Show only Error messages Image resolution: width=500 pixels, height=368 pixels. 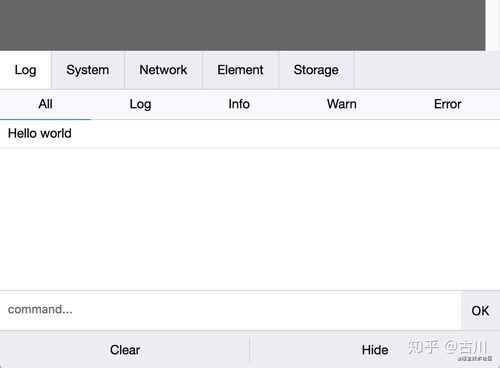pyautogui.click(x=448, y=104)
